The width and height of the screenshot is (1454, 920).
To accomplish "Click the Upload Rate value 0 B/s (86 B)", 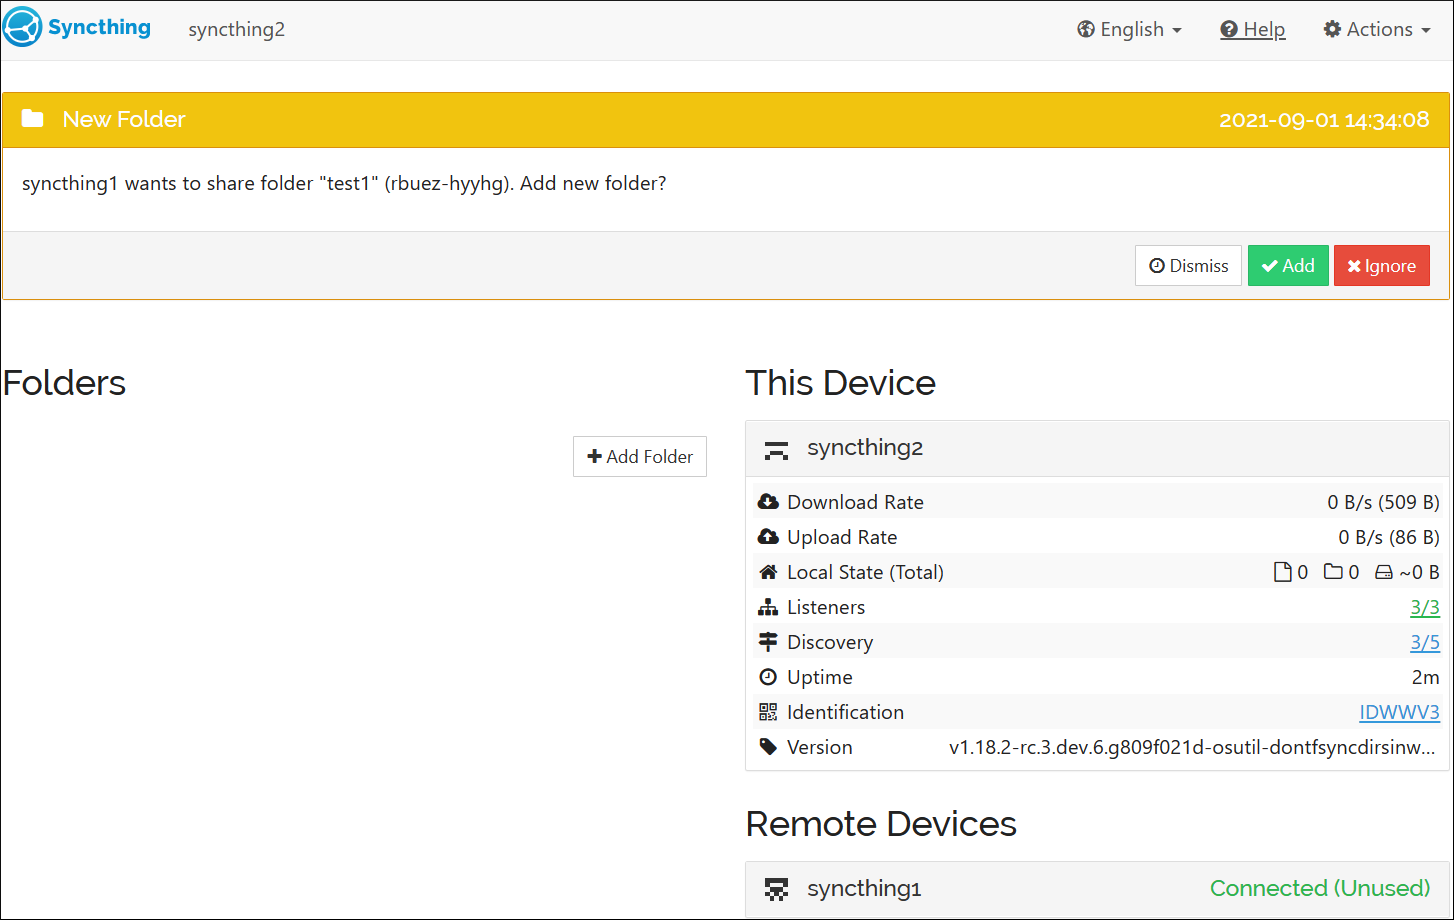I will click(x=1389, y=537).
